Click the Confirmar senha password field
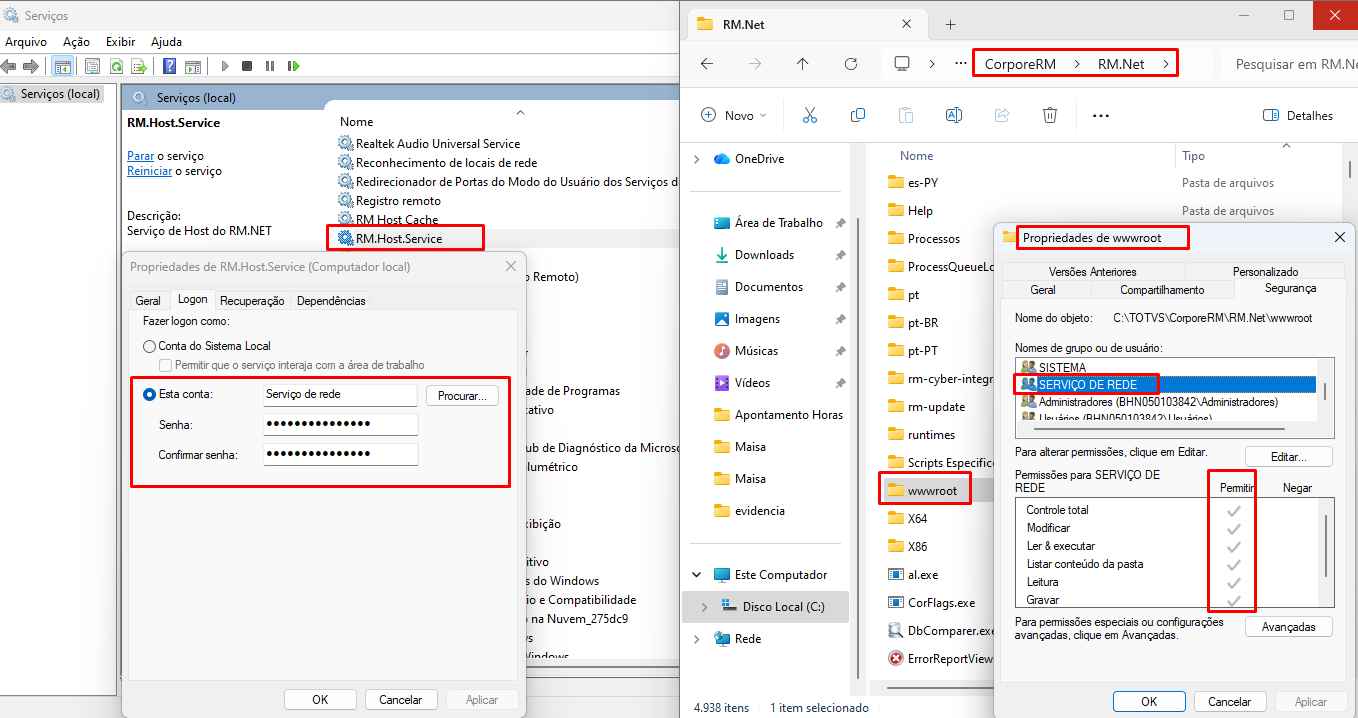 [x=340, y=455]
